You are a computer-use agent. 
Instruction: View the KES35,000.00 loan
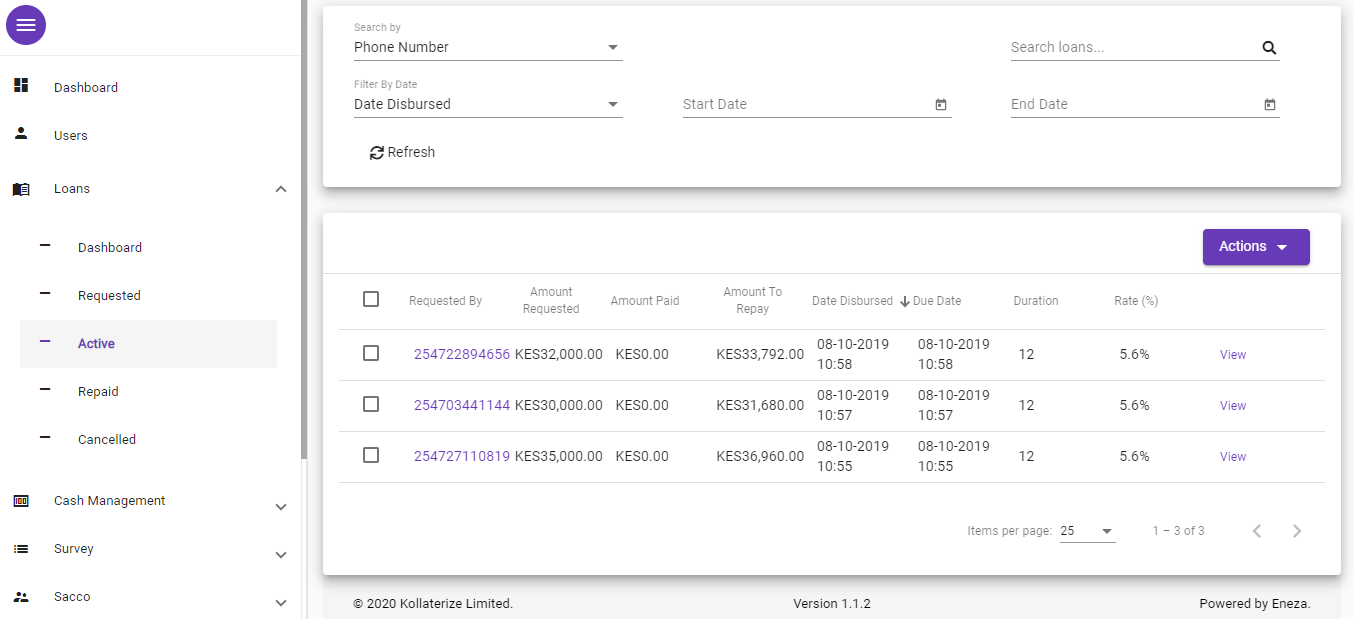[1233, 457]
